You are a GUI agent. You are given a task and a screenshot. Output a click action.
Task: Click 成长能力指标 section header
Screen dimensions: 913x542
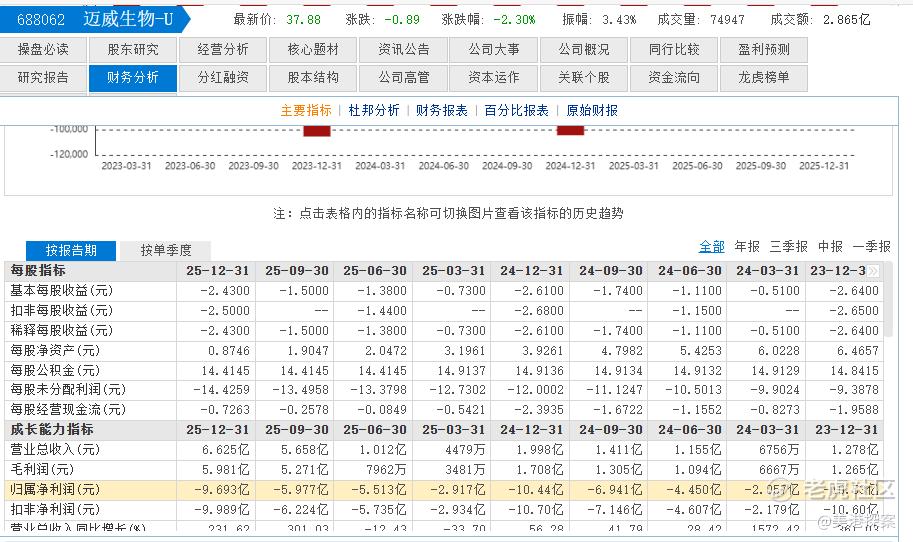pyautogui.click(x=52, y=430)
